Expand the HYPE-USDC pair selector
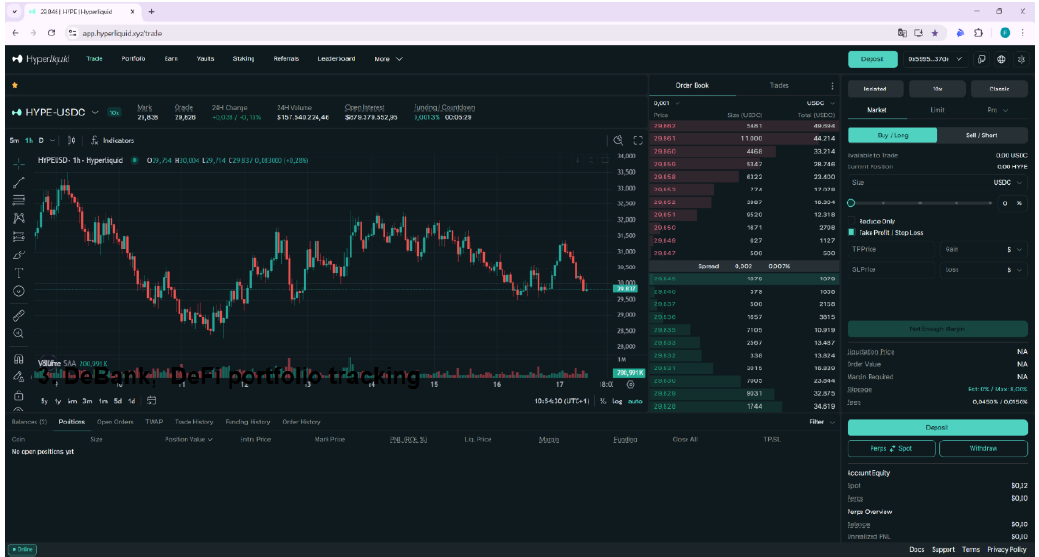This screenshot has width=1039, height=557. tap(95, 112)
